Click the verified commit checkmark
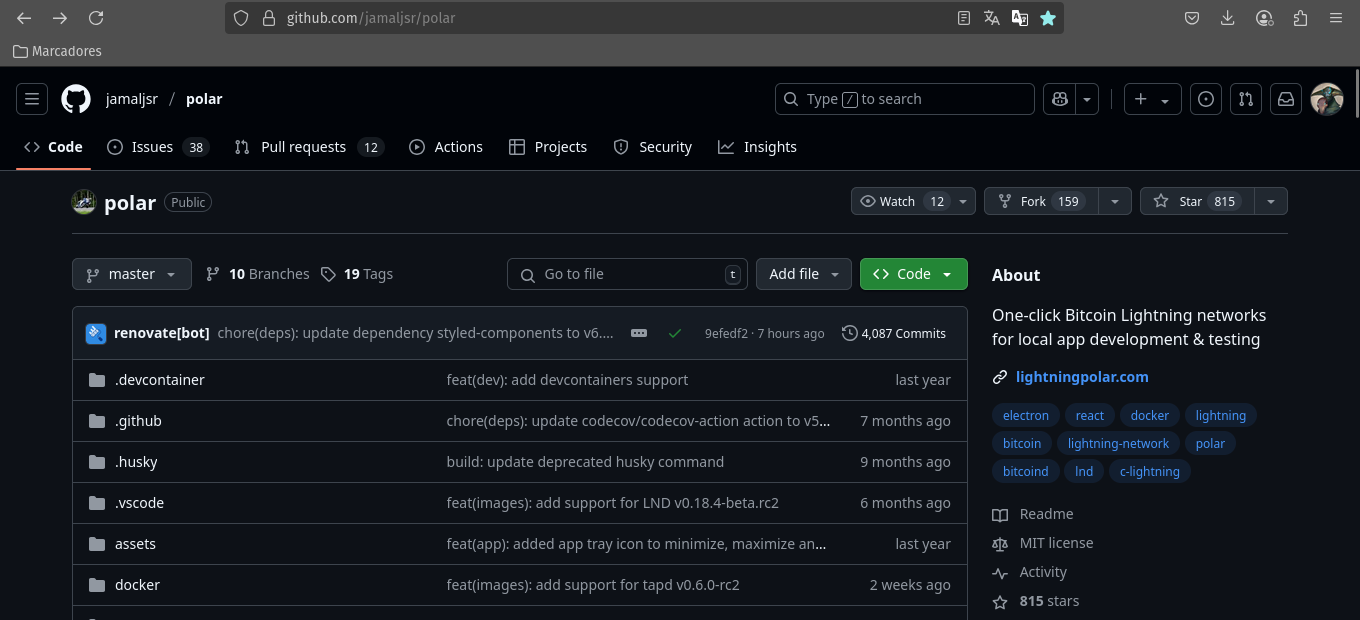 (x=675, y=333)
